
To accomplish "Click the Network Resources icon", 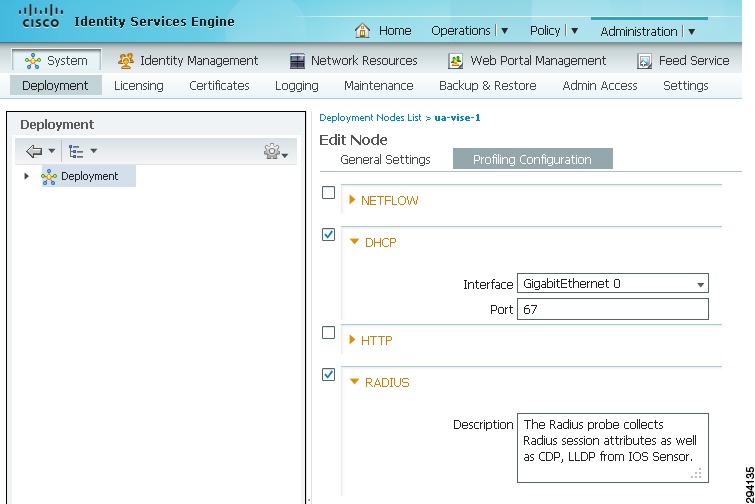I will 297,61.
